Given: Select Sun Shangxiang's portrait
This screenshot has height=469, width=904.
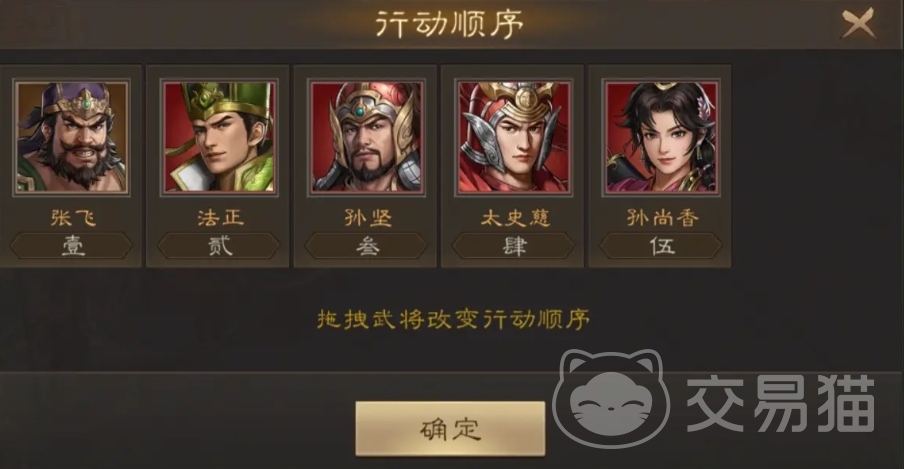Looking at the screenshot, I should click(x=661, y=137).
